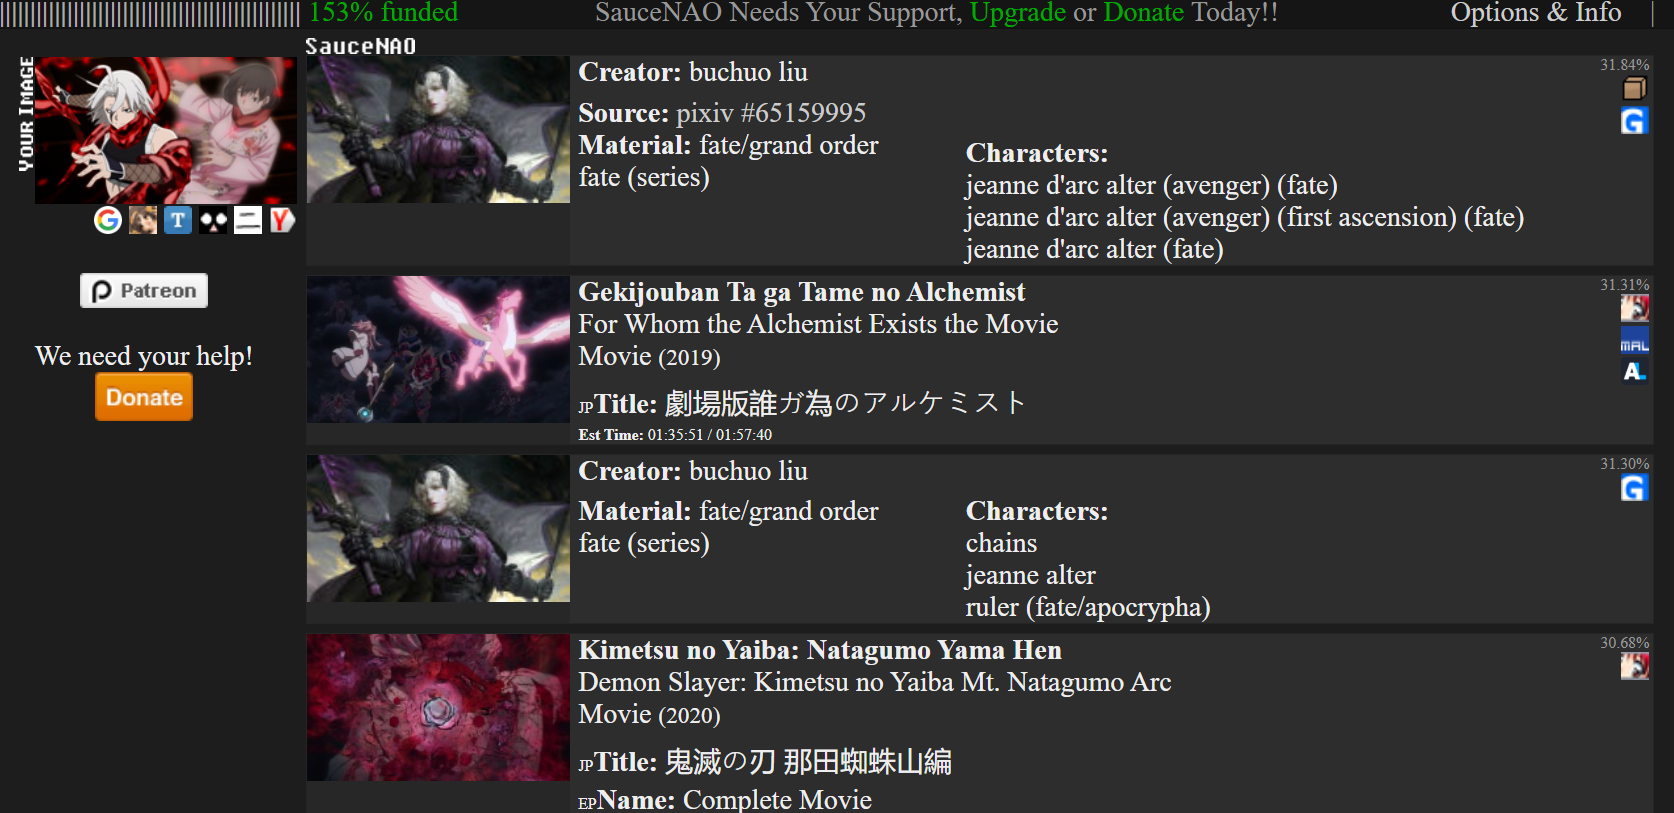This screenshot has width=1674, height=813.
Task: Open the Gekijouban Alchemist result thumbnail
Action: pos(438,349)
